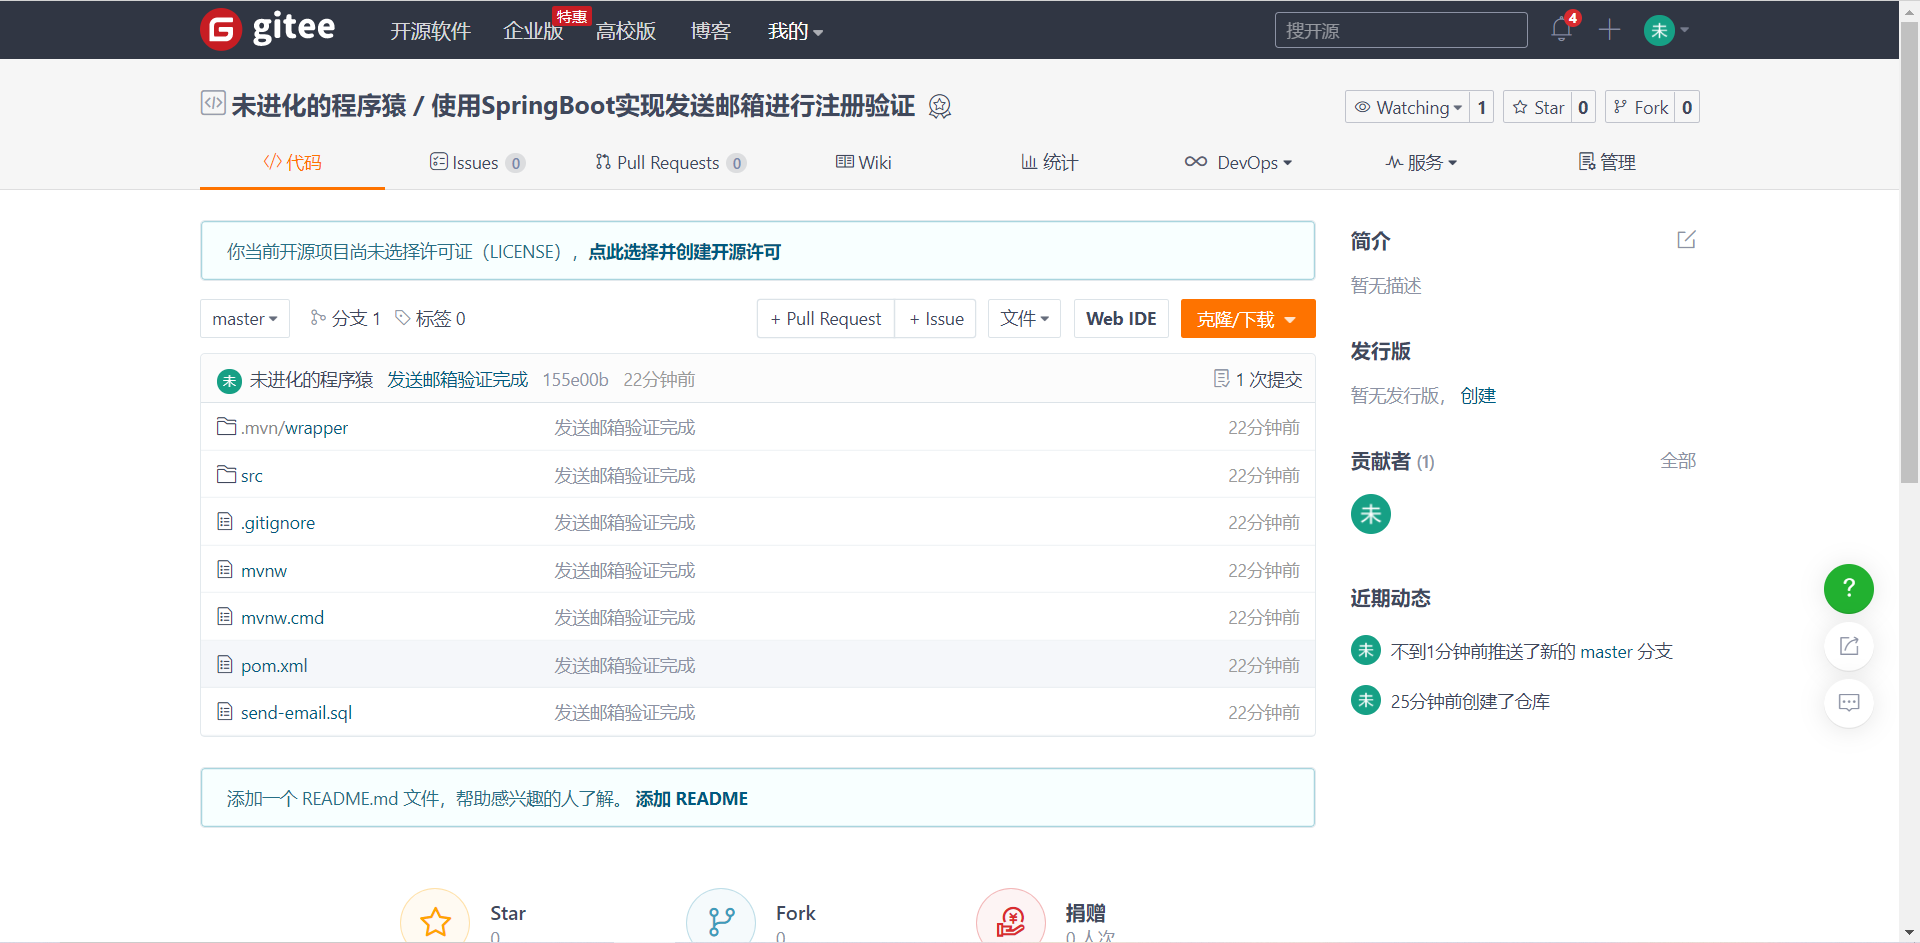The width and height of the screenshot is (1920, 943).
Task: Click the mvnw file icon
Action: [225, 569]
